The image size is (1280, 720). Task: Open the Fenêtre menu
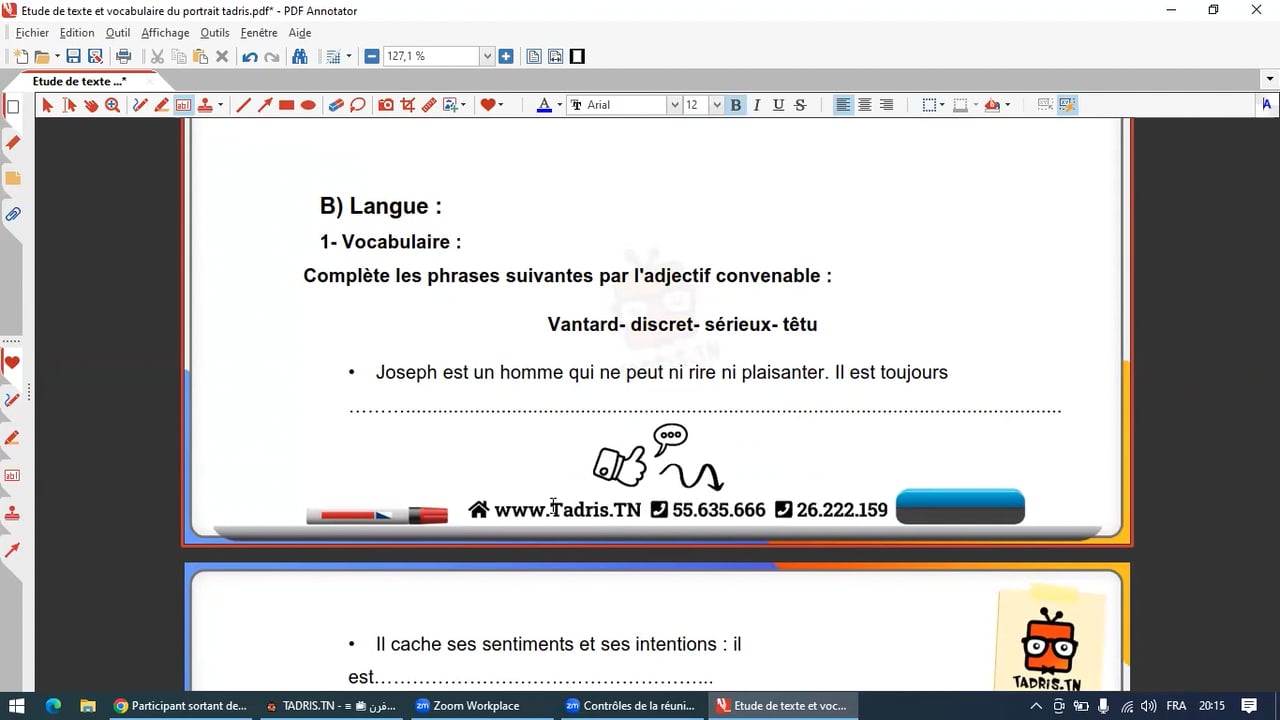pos(259,33)
